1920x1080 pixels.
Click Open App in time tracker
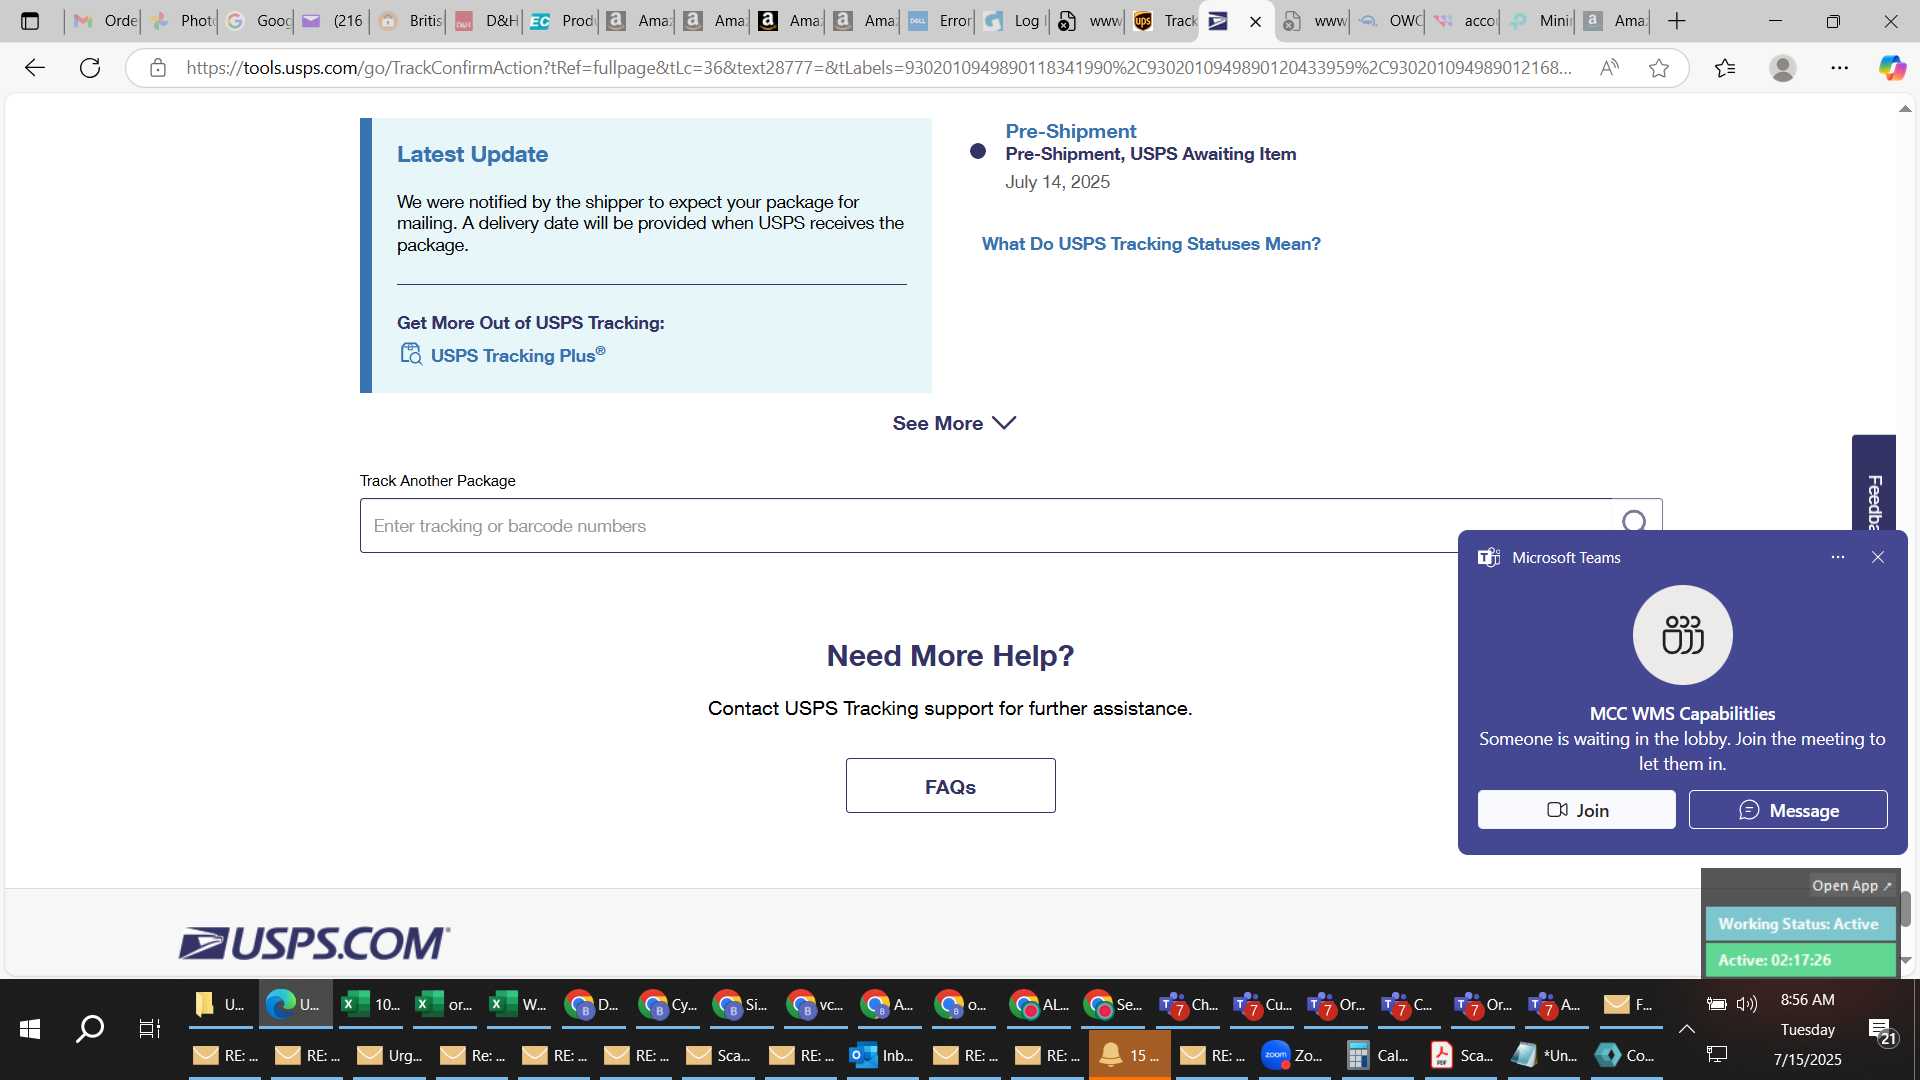[1851, 886]
